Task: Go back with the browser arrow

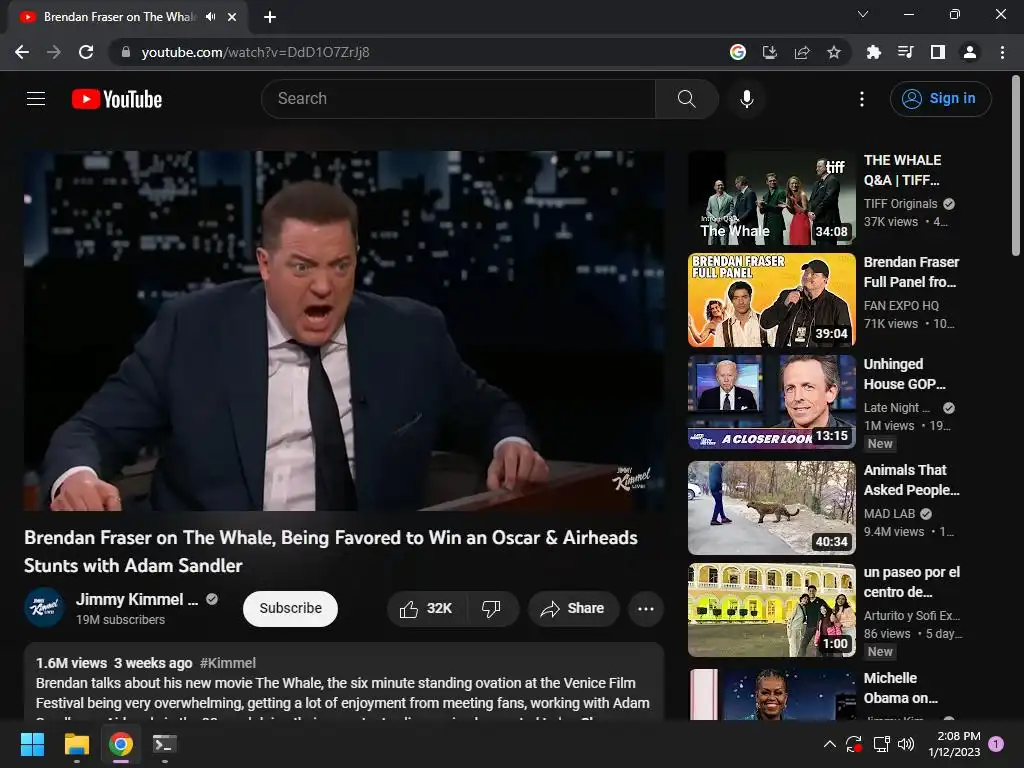Action: [22, 52]
